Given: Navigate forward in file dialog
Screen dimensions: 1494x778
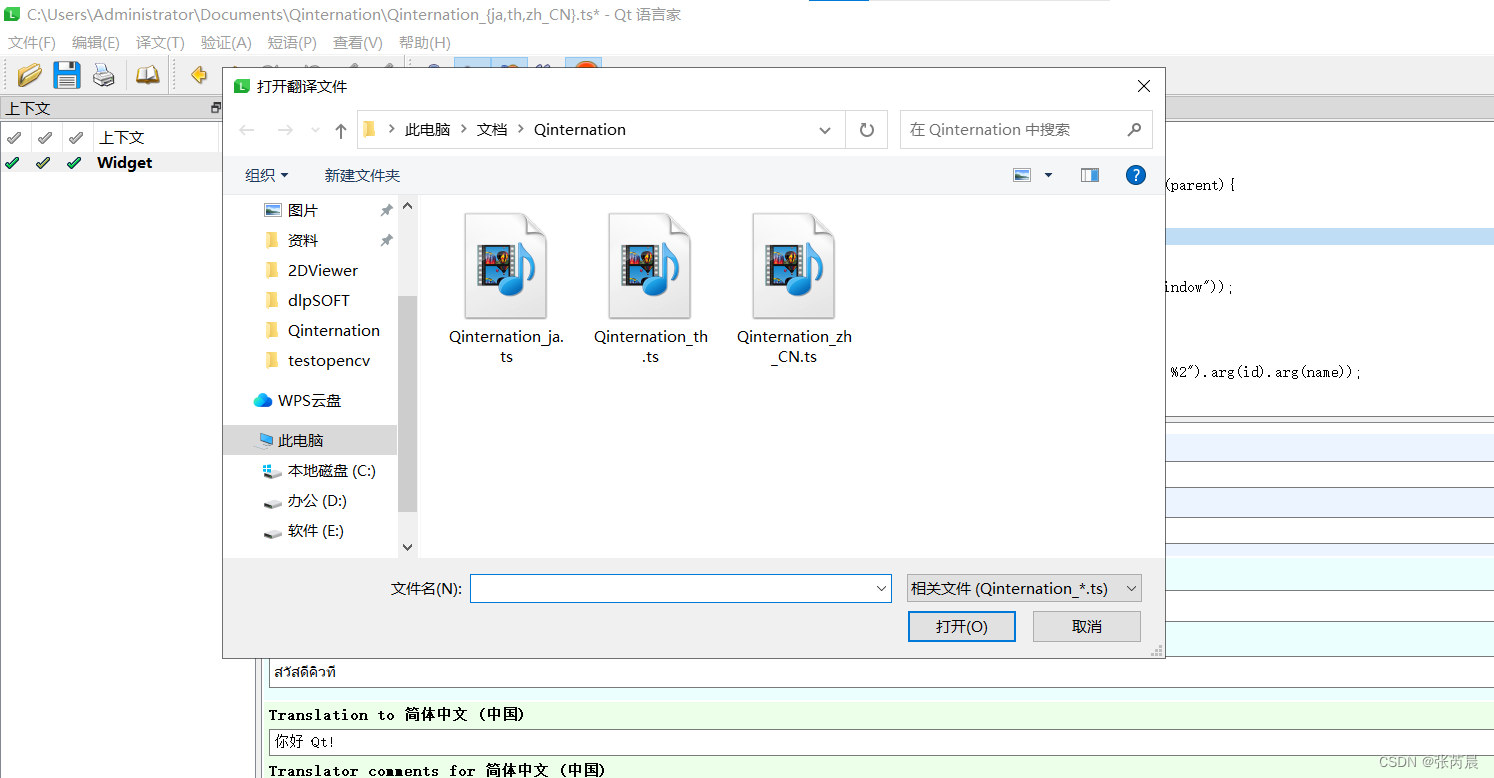Looking at the screenshot, I should pos(285,130).
